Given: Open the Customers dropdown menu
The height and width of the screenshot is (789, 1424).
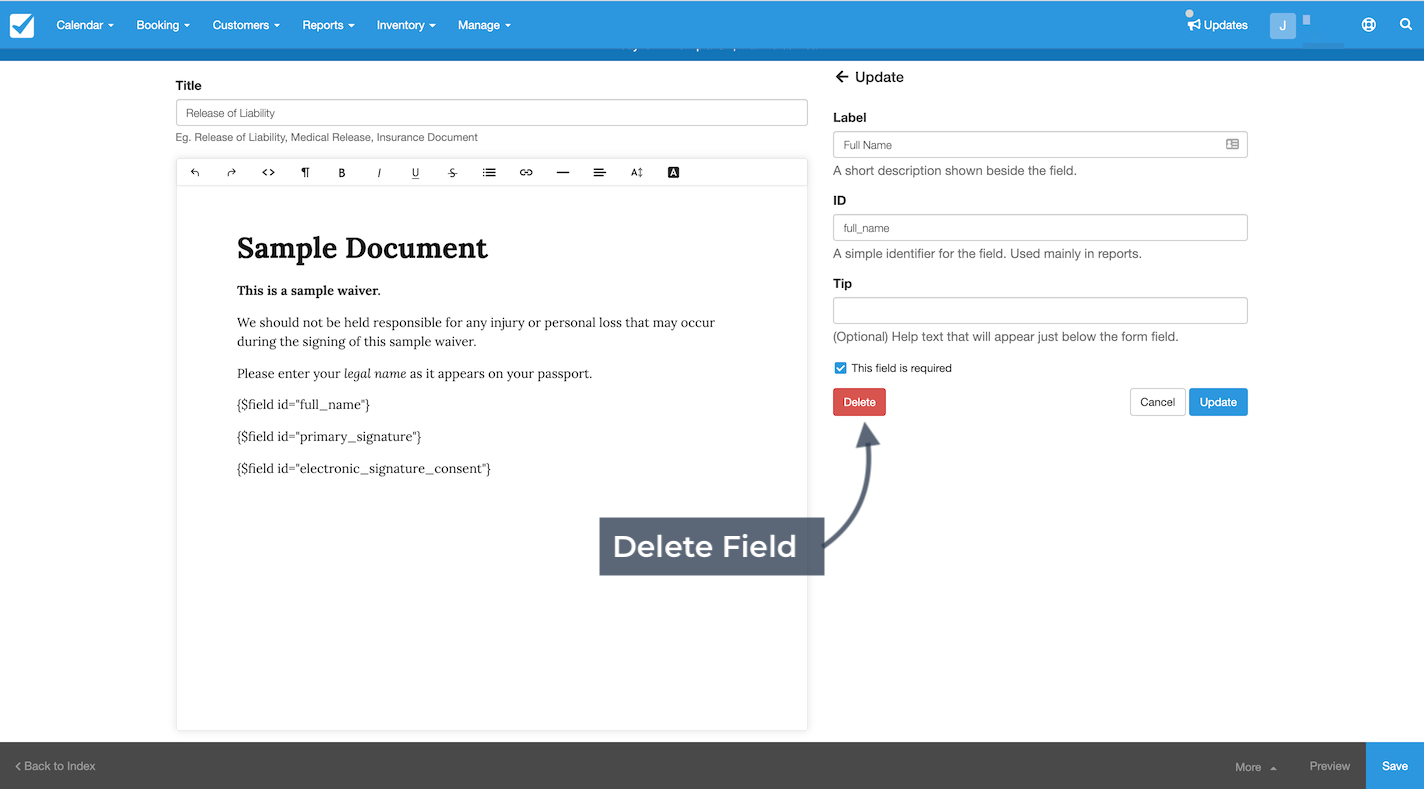Looking at the screenshot, I should pyautogui.click(x=246, y=25).
